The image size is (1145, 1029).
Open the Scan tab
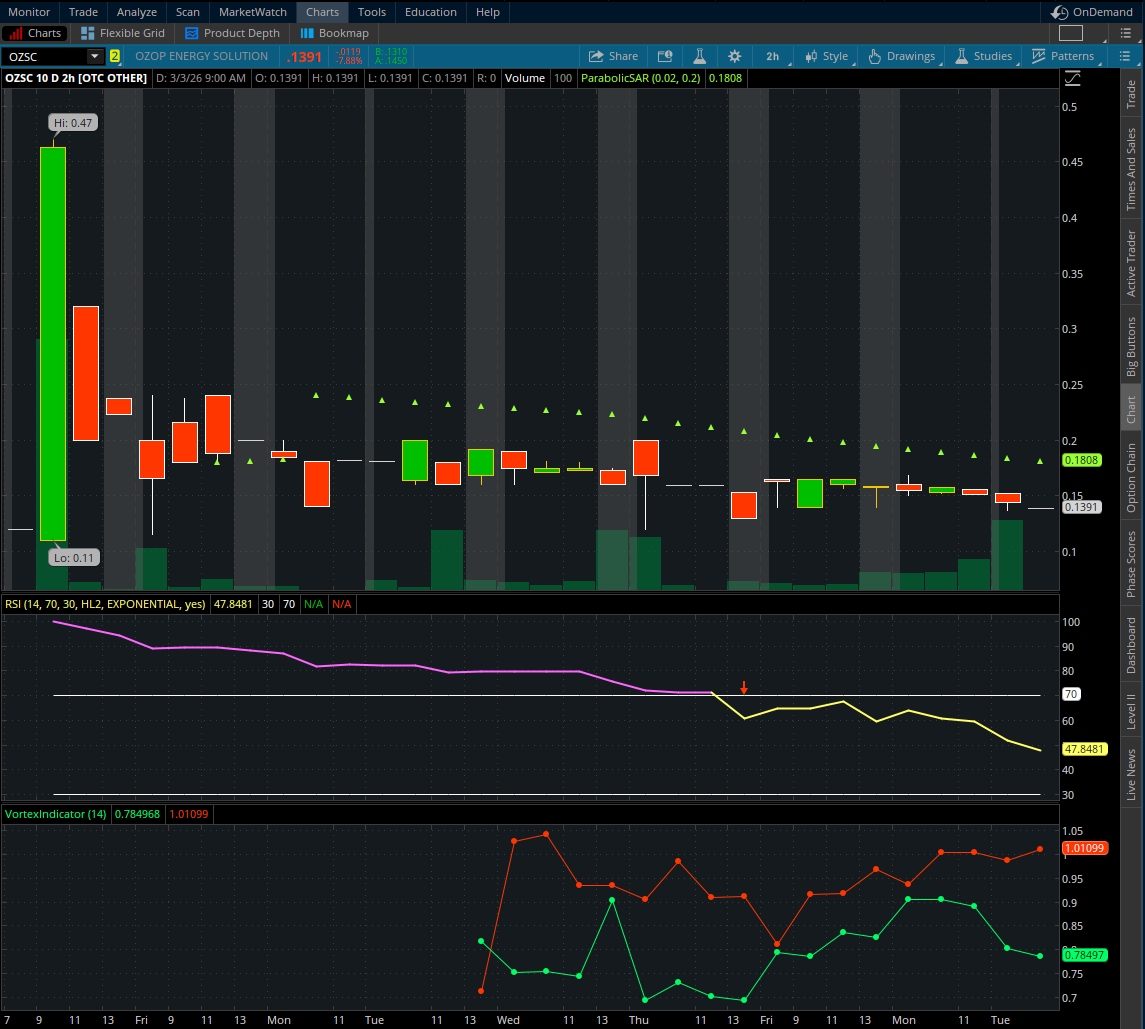pos(188,12)
